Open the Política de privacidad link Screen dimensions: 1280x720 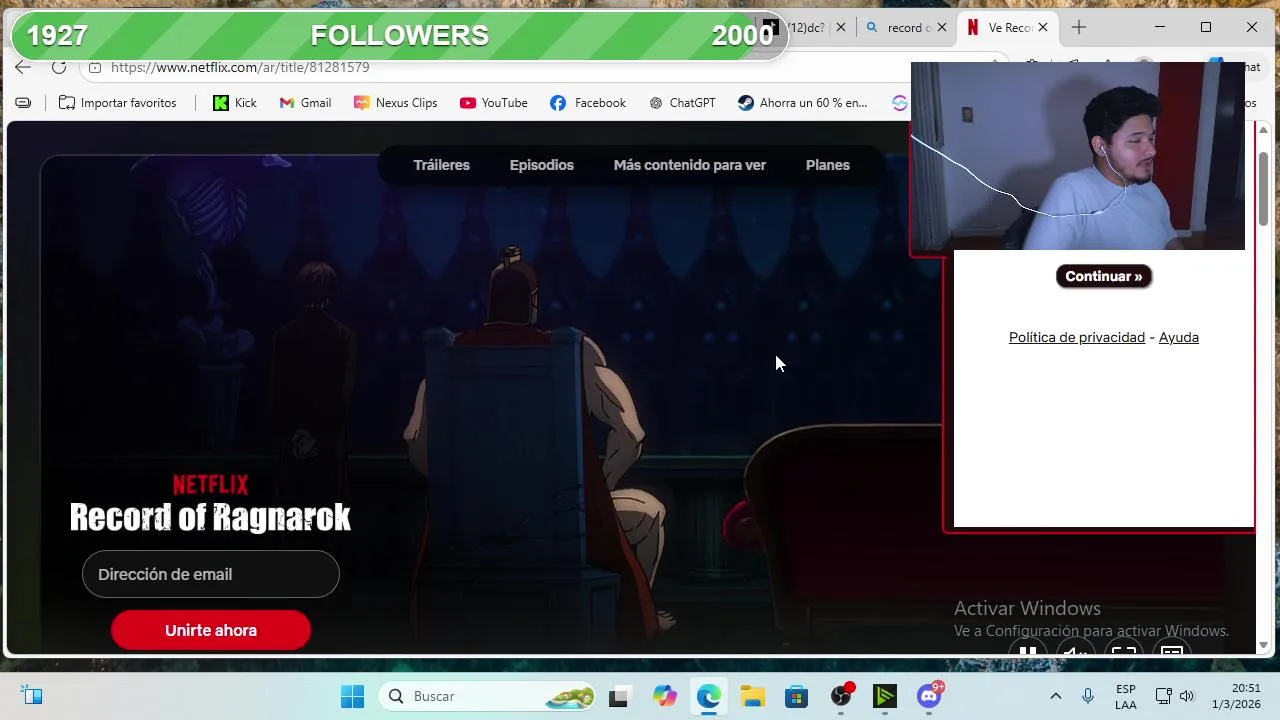click(1076, 337)
